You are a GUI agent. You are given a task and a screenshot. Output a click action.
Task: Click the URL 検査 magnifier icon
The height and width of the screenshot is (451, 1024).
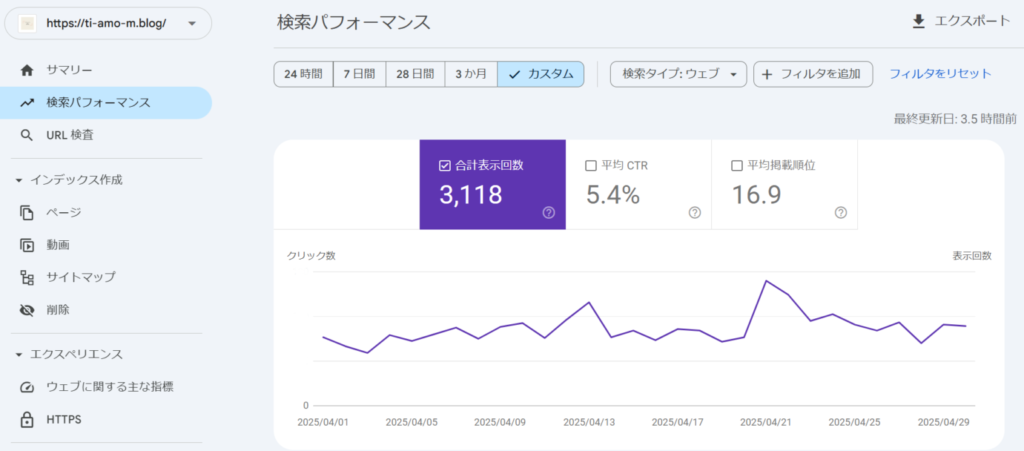pos(27,135)
